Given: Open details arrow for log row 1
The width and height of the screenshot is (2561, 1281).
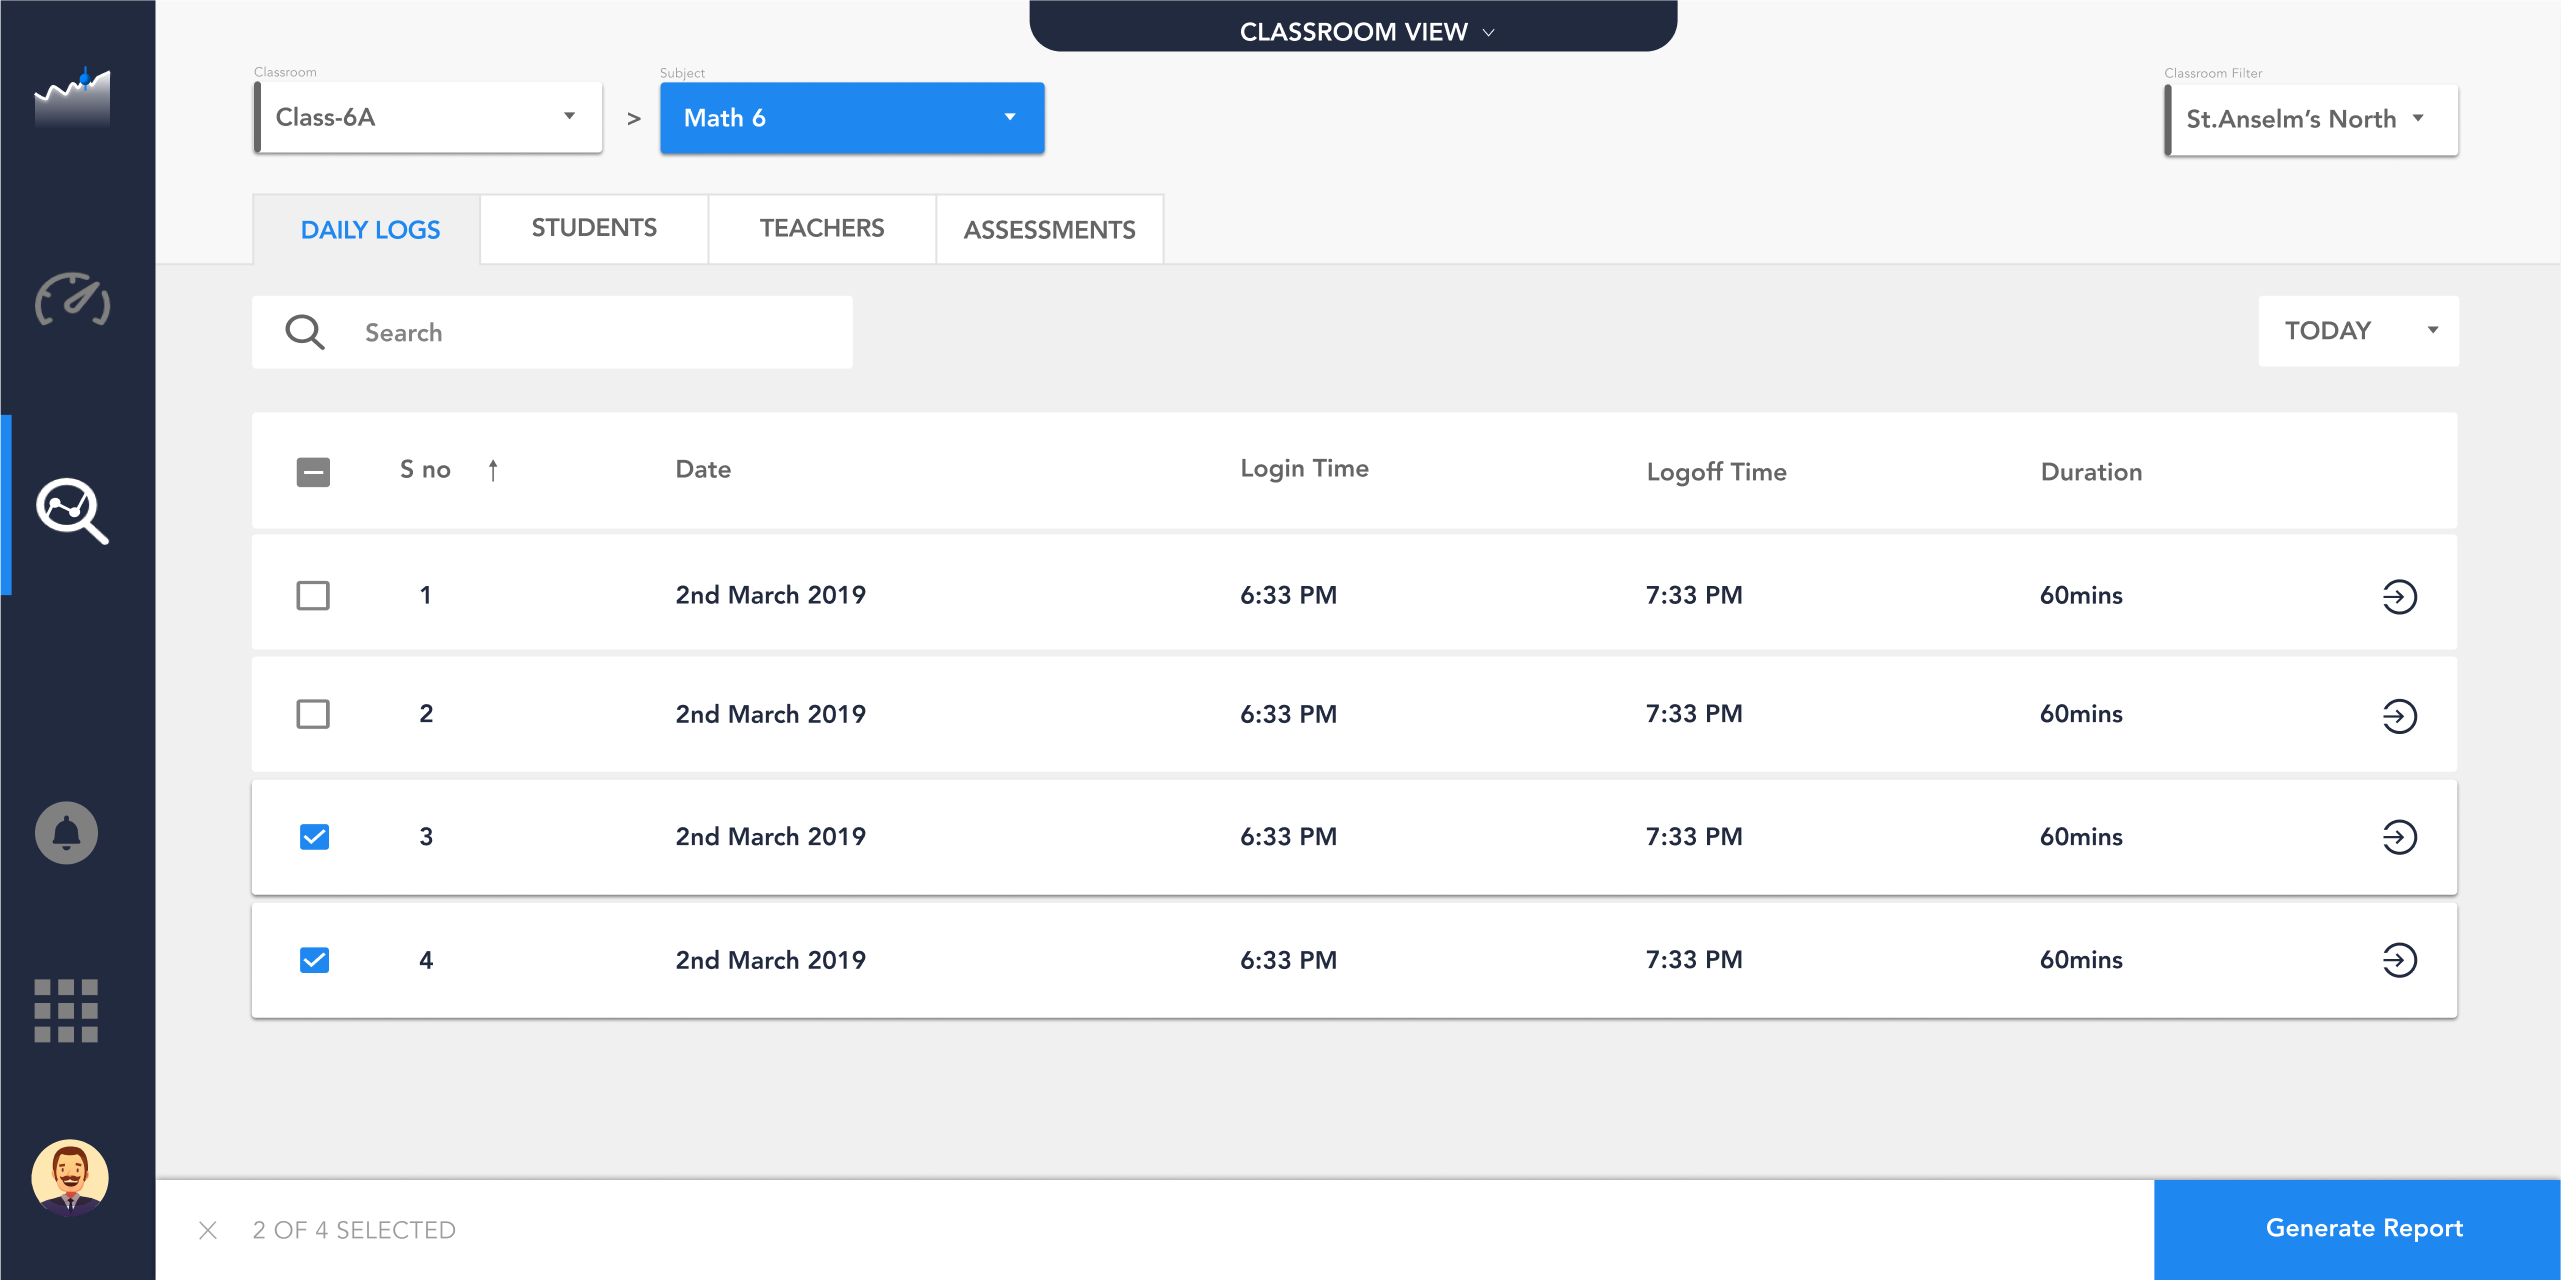Looking at the screenshot, I should coord(2398,597).
